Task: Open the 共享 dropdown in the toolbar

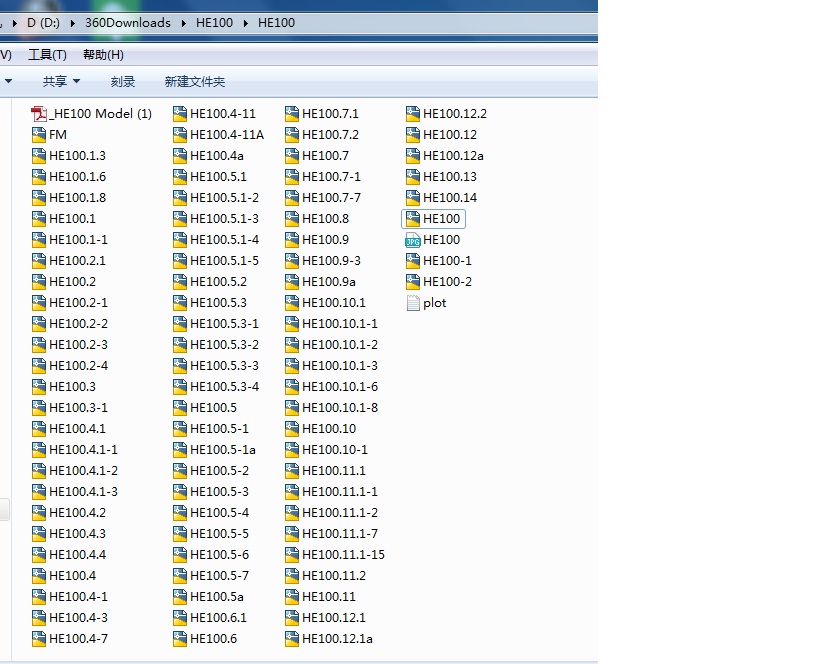Action: click(x=61, y=82)
